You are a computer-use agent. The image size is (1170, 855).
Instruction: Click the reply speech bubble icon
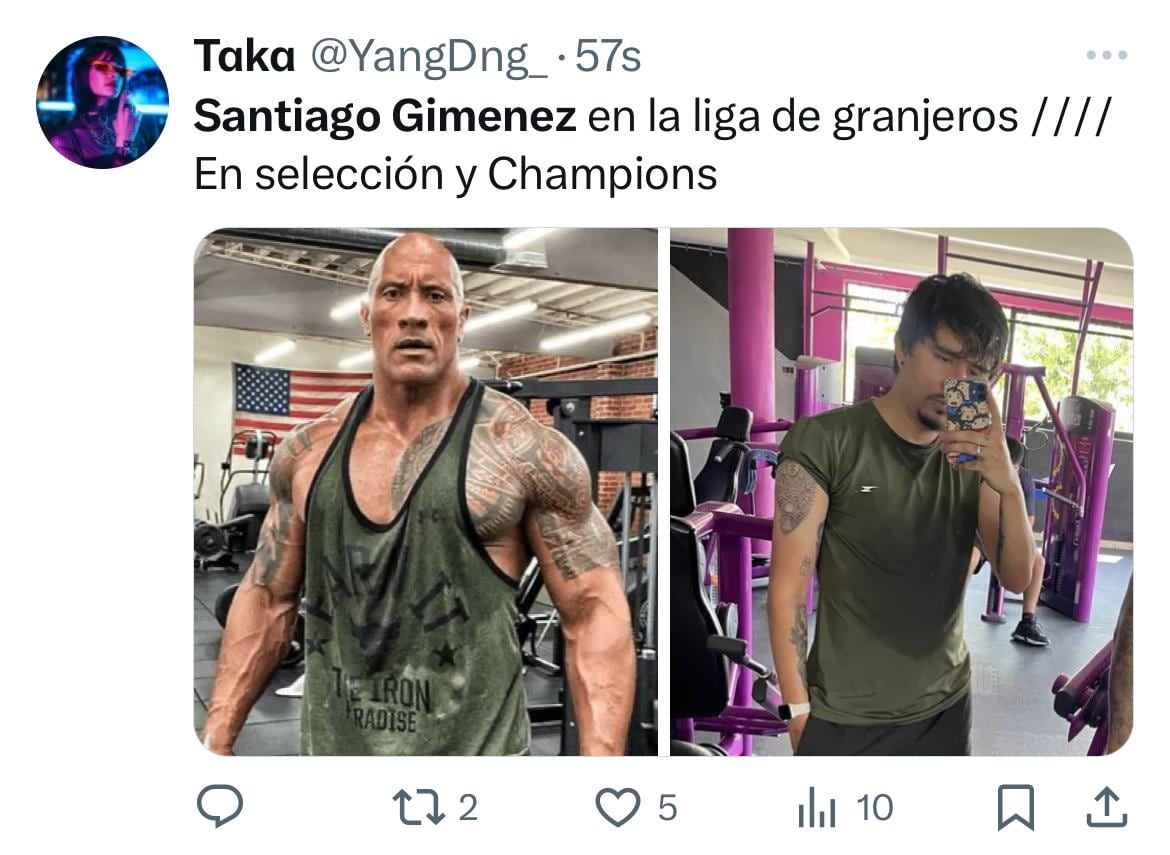coord(219,807)
